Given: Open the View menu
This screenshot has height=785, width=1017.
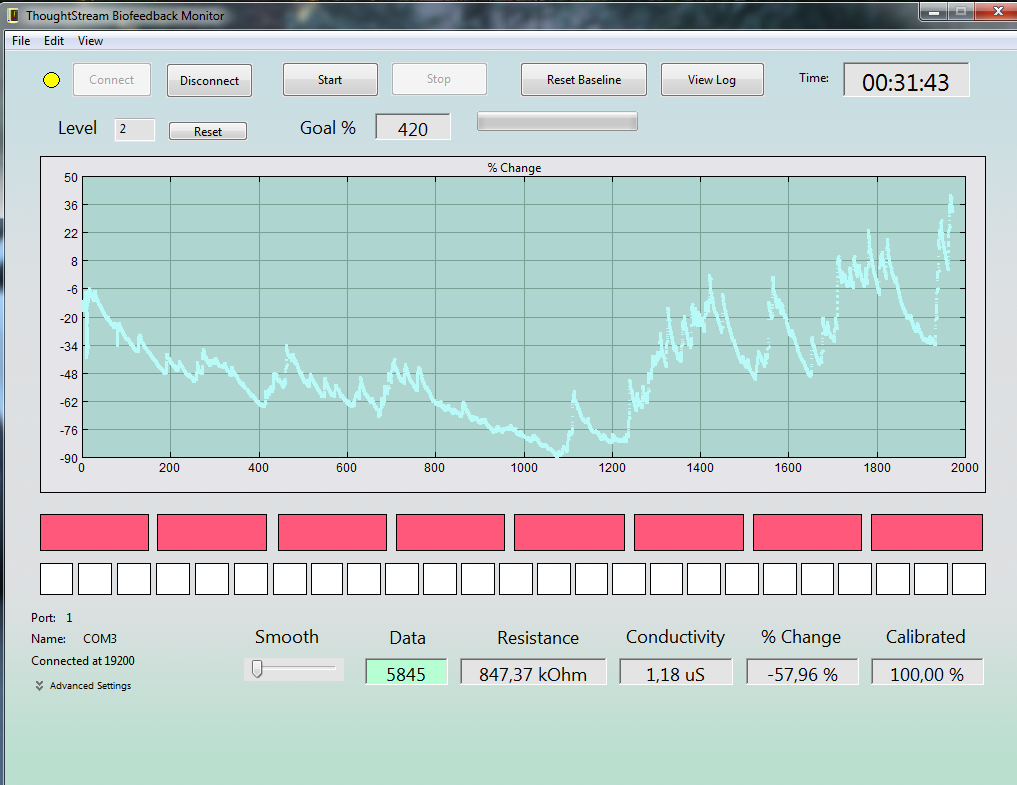Looking at the screenshot, I should click(x=90, y=41).
